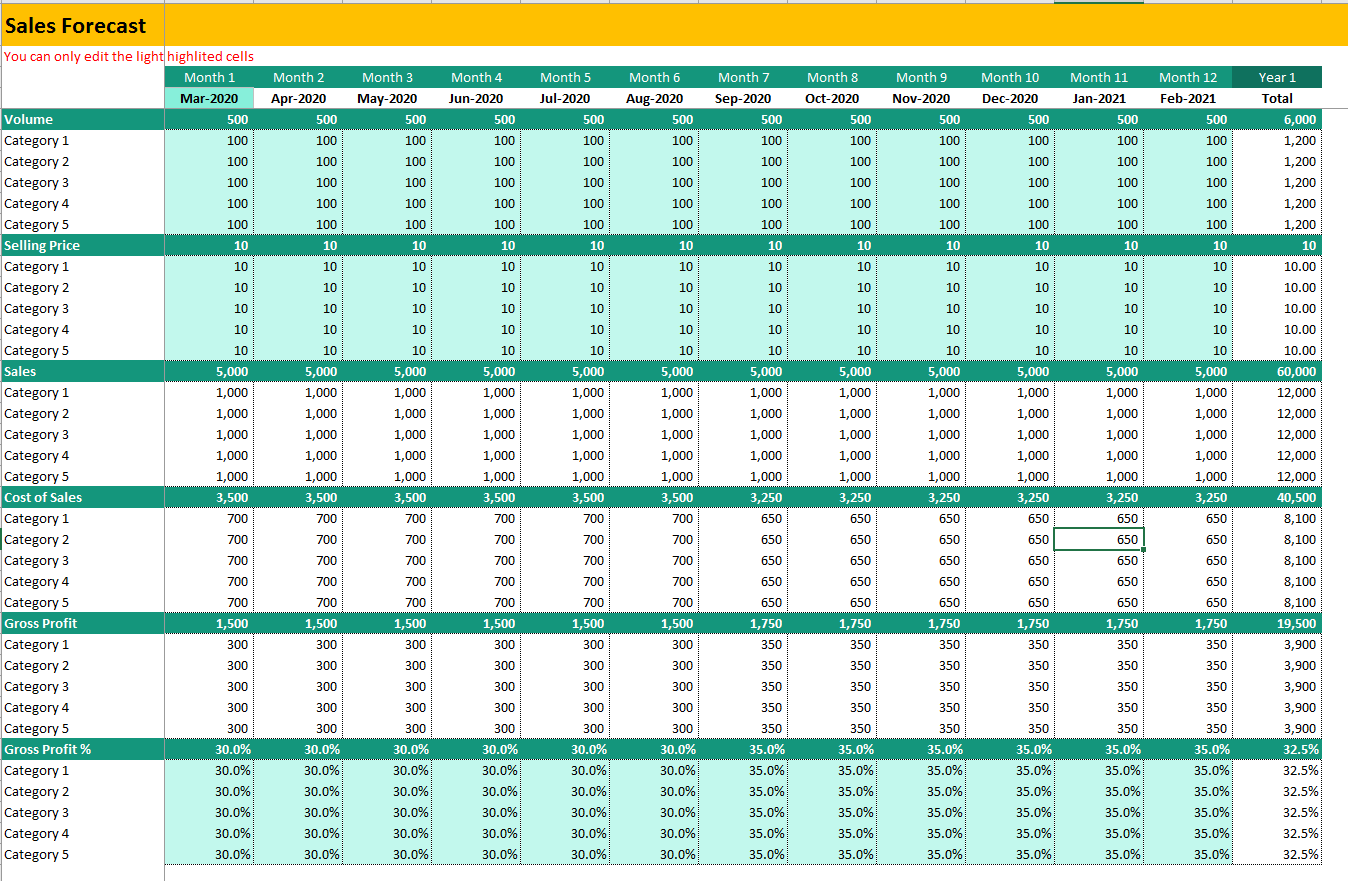Select Sales yearly total 60,000
This screenshot has width=1348, height=881.
point(1277,371)
